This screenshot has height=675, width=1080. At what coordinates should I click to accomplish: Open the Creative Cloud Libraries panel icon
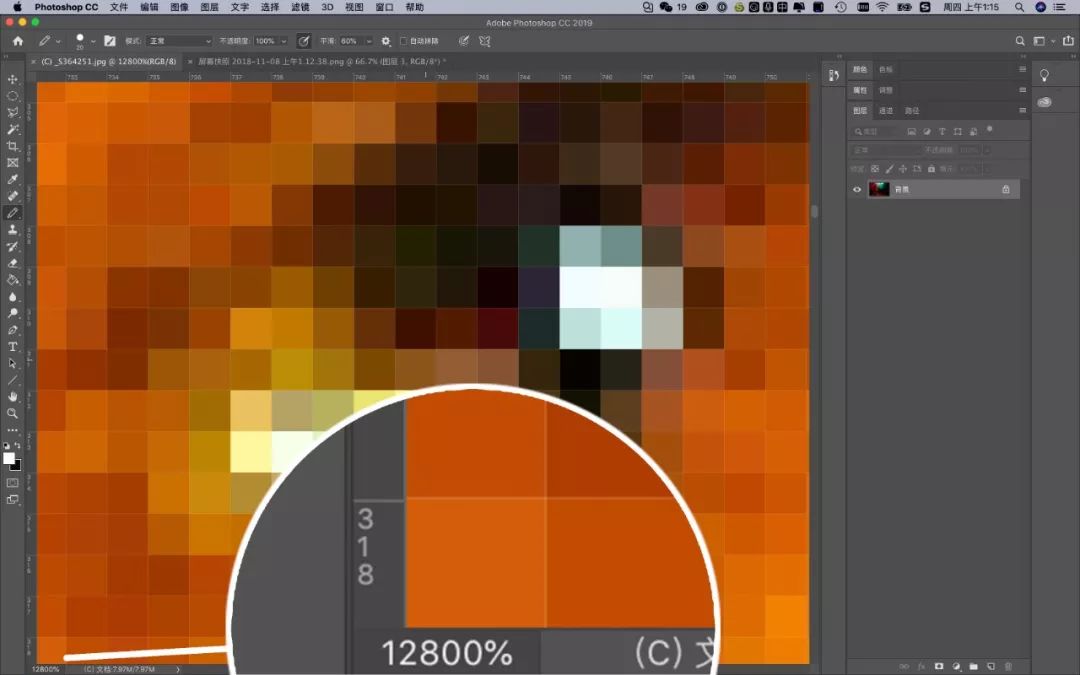[x=1044, y=102]
